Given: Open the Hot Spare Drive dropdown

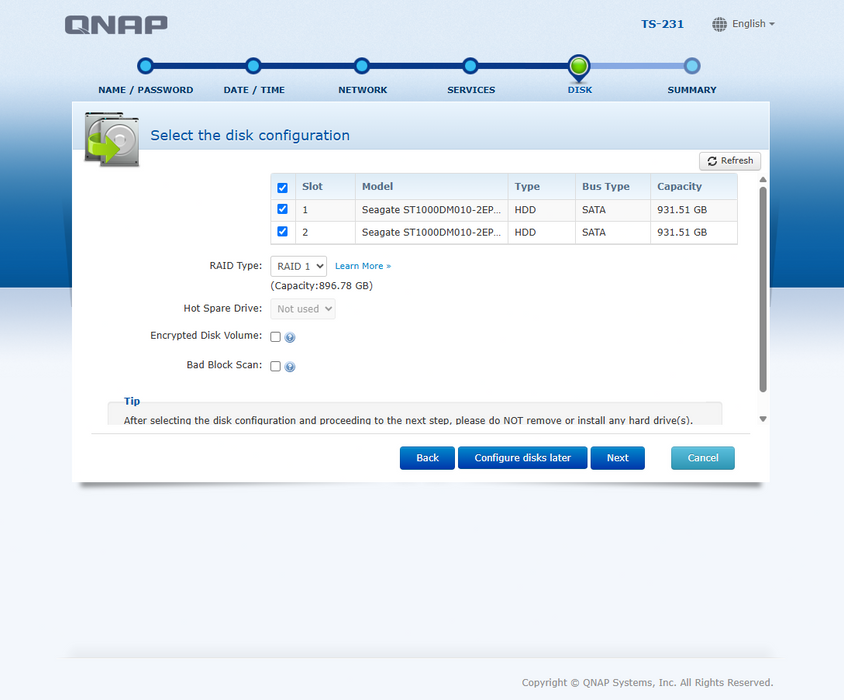Looking at the screenshot, I should (x=302, y=309).
